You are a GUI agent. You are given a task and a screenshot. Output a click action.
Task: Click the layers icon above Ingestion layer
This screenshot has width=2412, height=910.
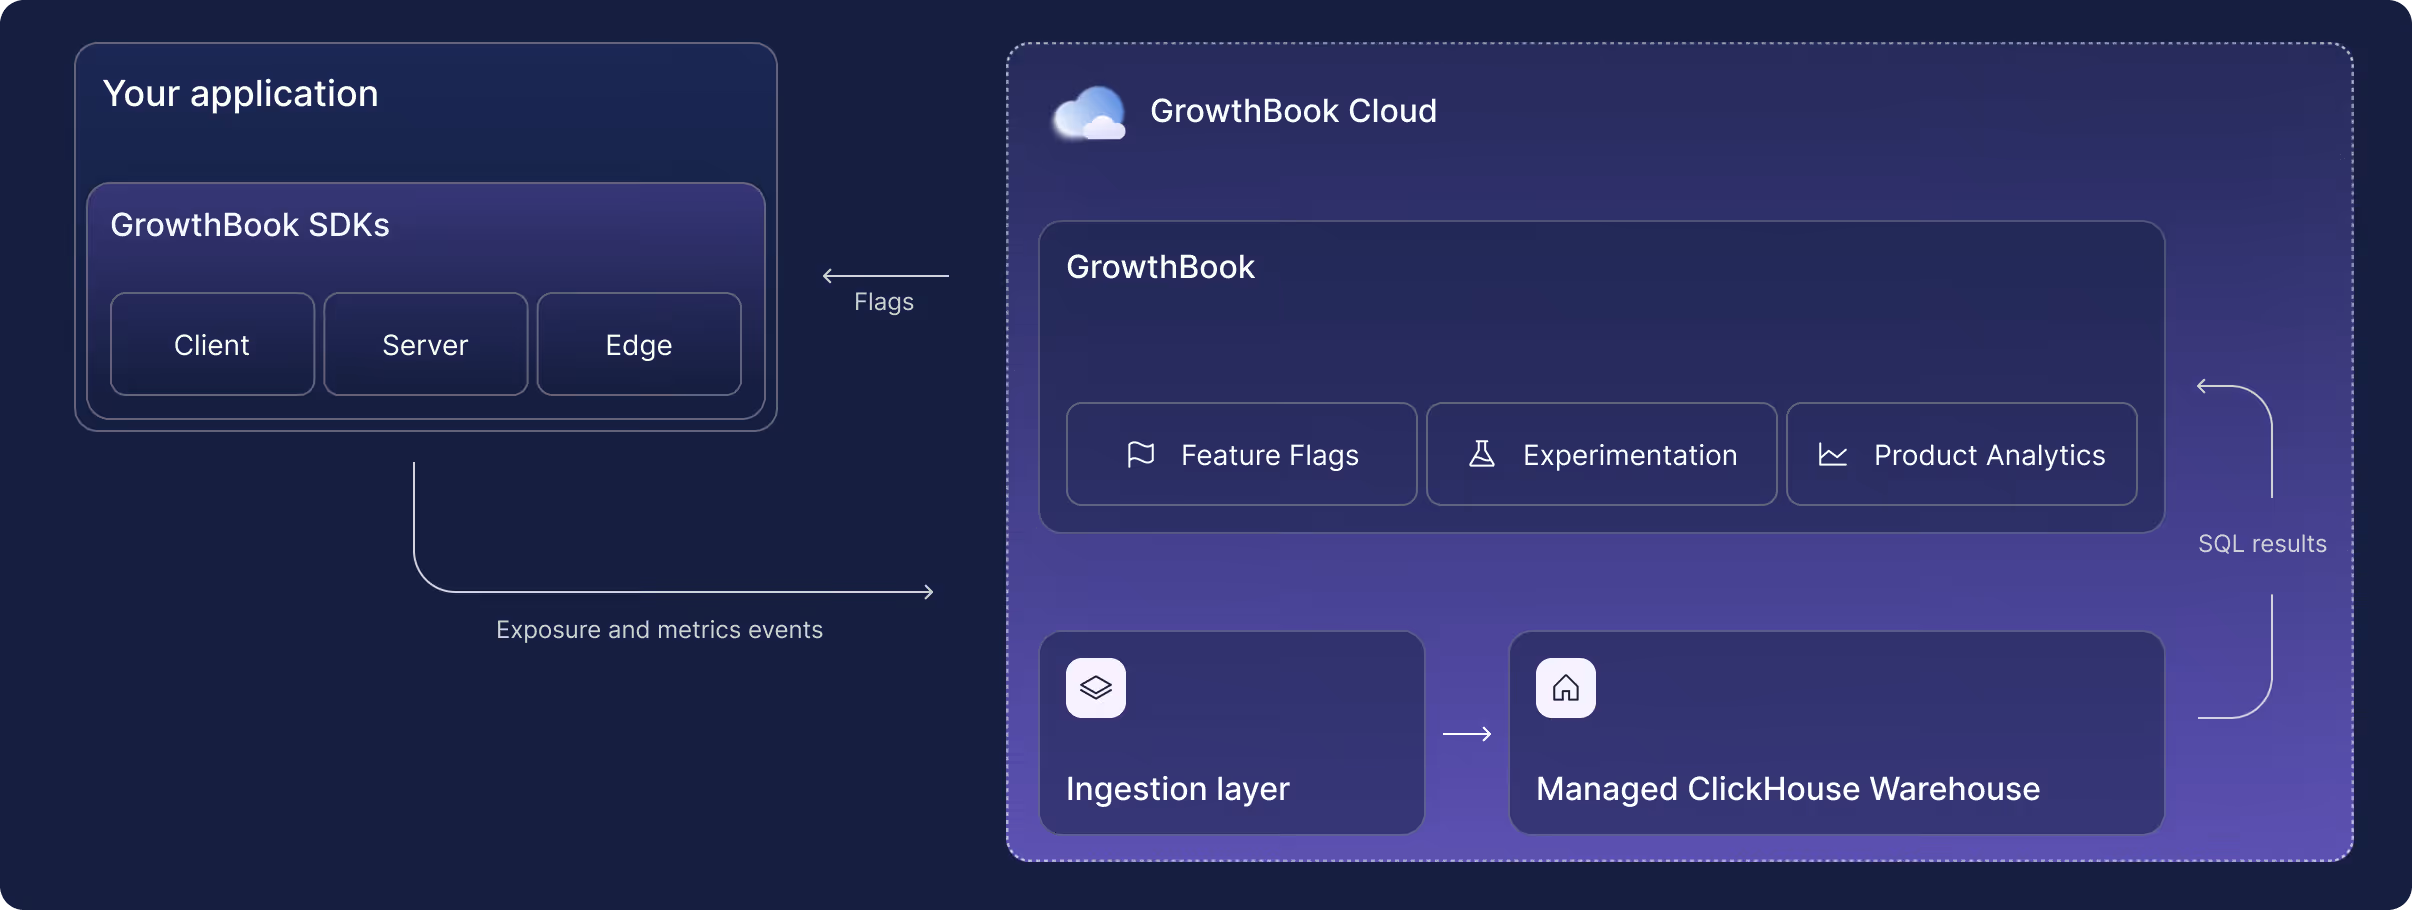[1096, 688]
